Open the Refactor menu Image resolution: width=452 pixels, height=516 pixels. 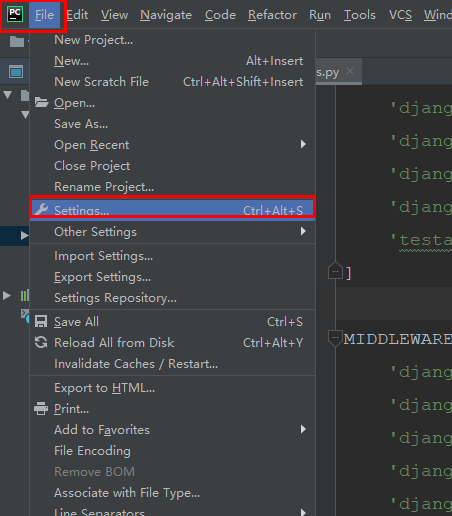[x=272, y=15]
